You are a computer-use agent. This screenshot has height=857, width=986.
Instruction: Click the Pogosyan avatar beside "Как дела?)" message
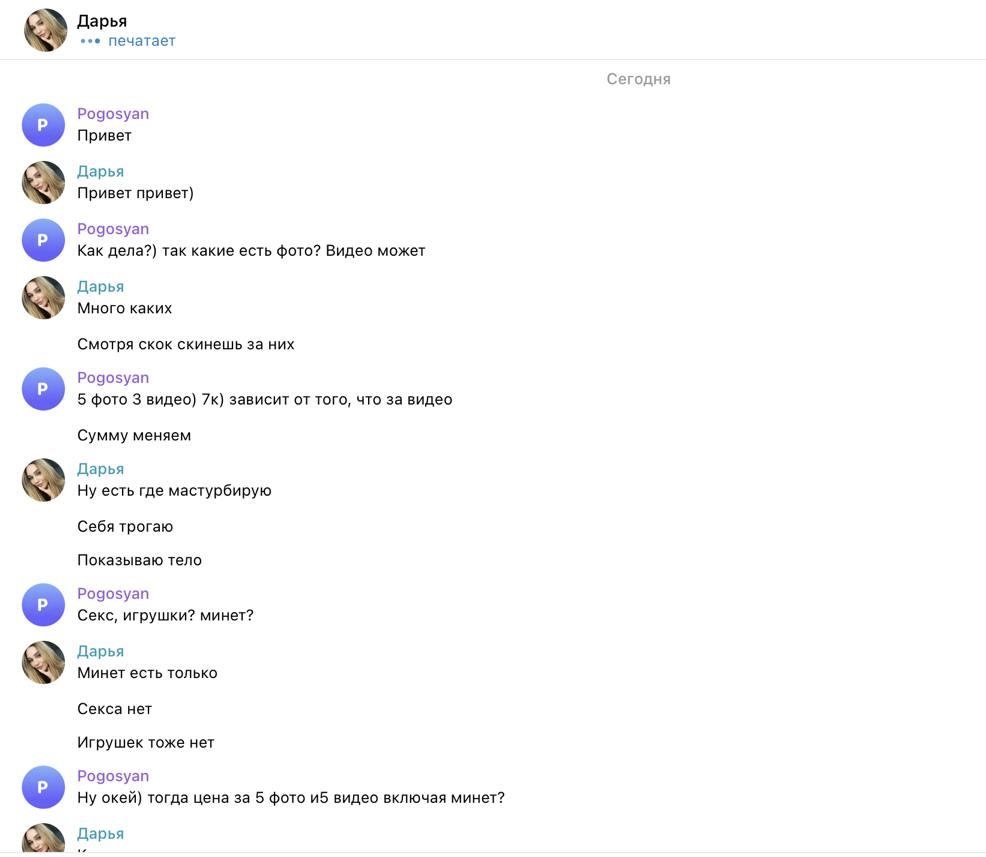click(43, 240)
